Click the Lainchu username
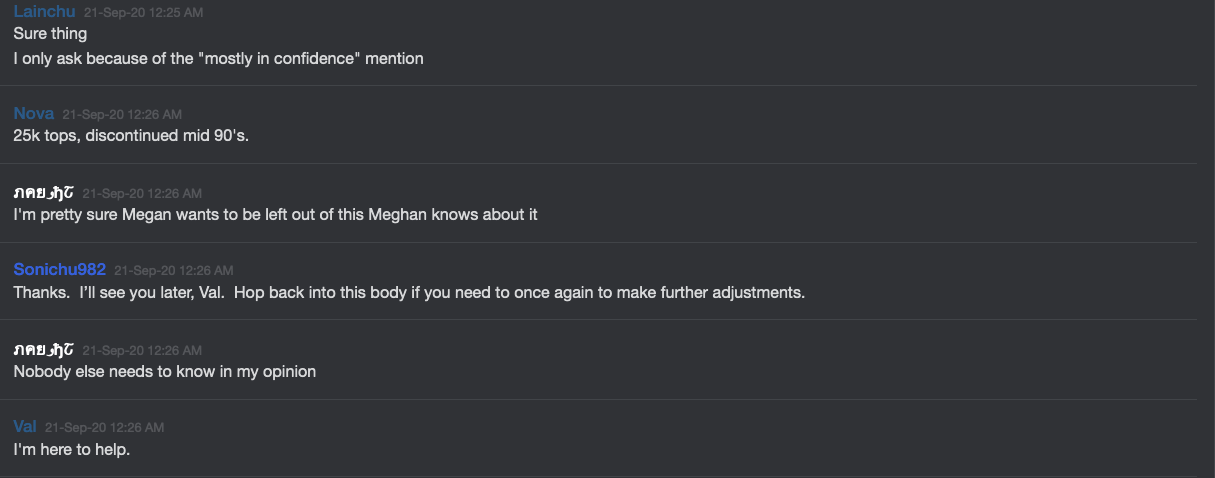 [44, 11]
